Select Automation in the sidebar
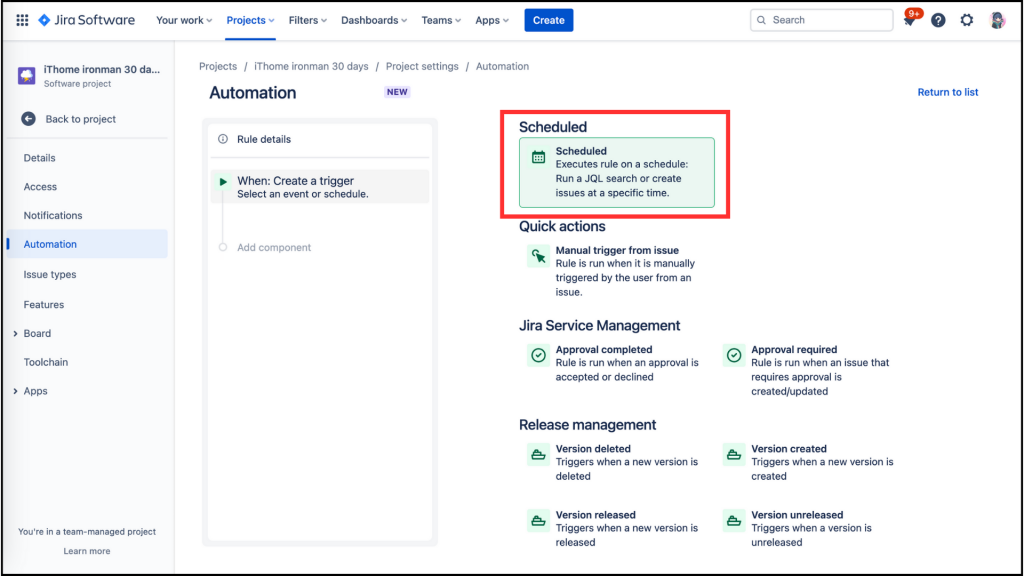 (88, 244)
